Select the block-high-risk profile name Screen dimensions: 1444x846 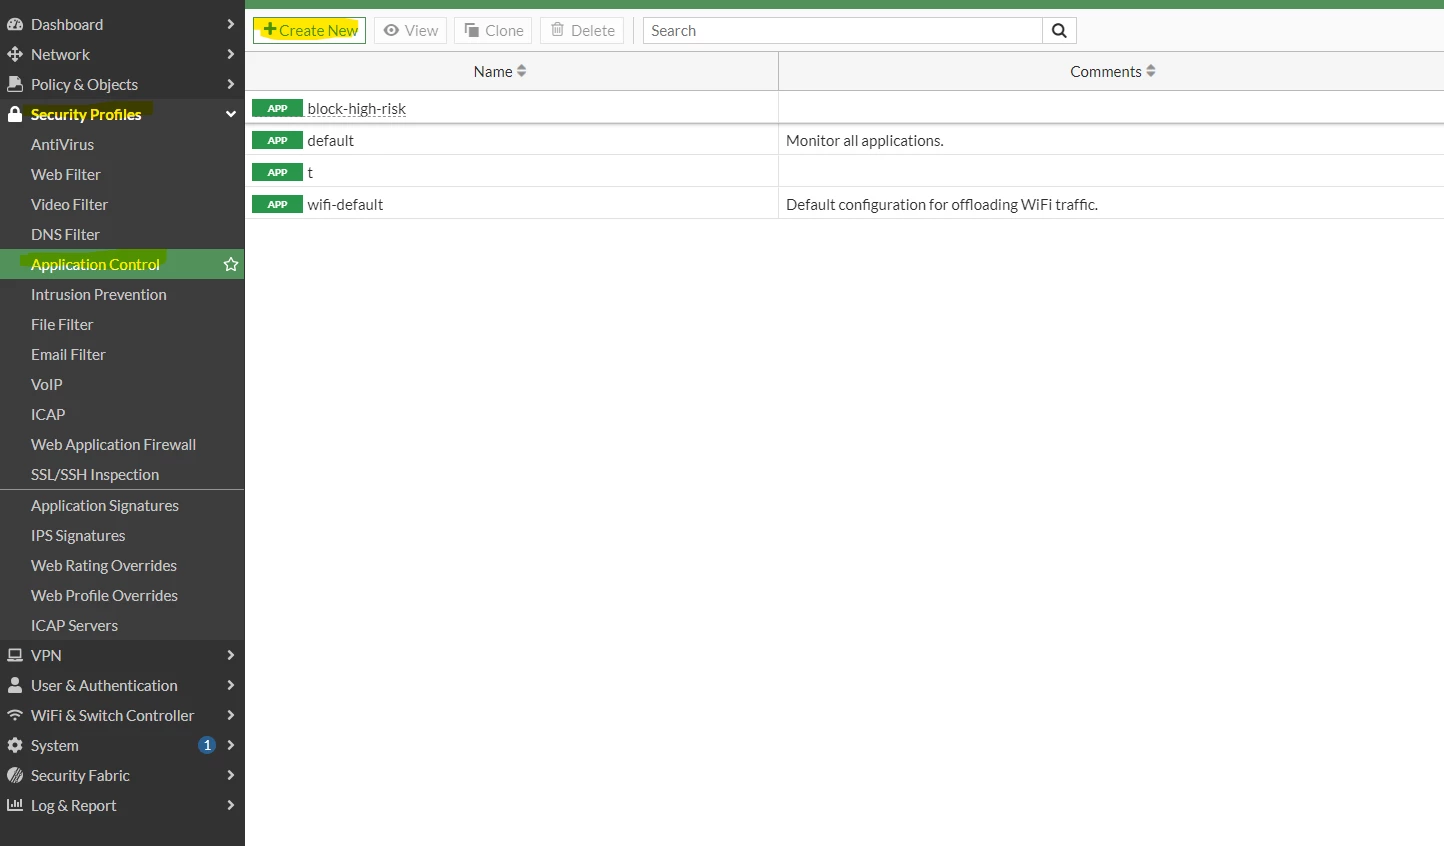point(356,108)
